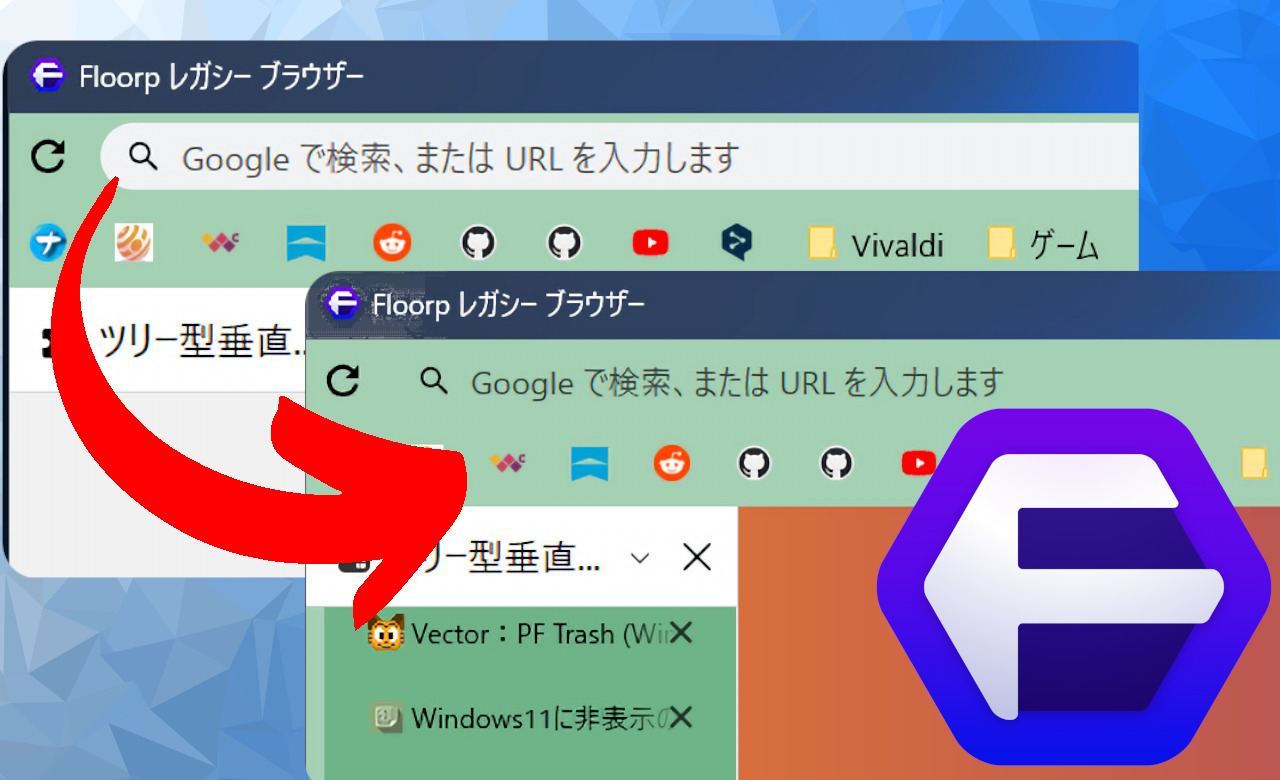
Task: Click the search icon in front window's address bar
Action: pyautogui.click(x=433, y=381)
